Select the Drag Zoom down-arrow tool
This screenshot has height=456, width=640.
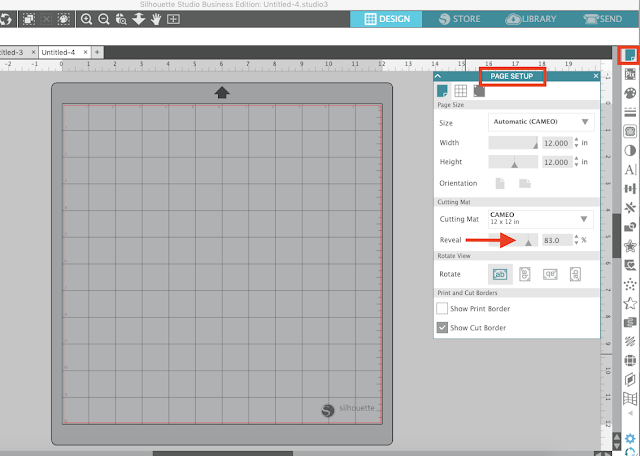pos(139,19)
